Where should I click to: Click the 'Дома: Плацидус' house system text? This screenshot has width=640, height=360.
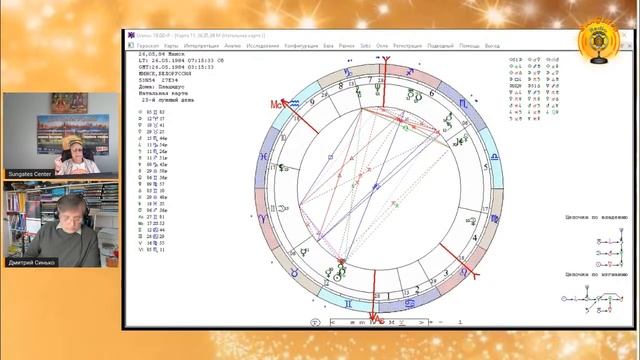click(x=162, y=87)
